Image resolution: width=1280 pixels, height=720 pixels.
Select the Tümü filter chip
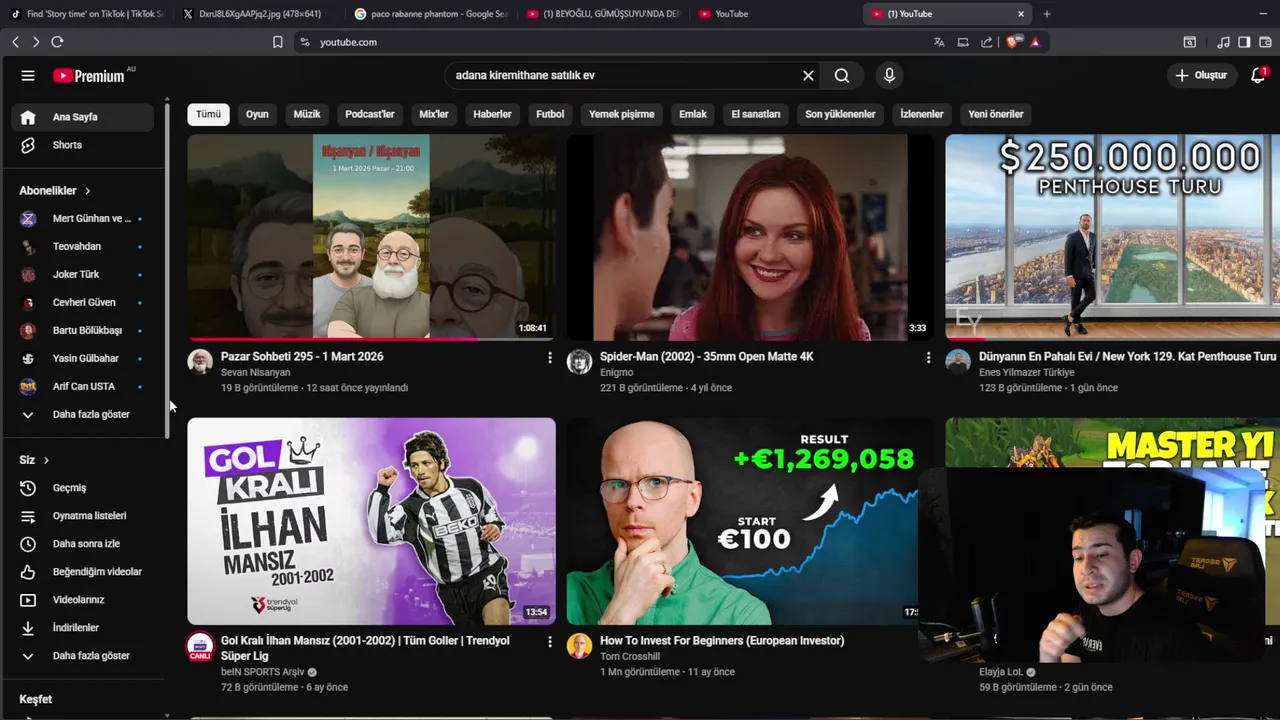pyautogui.click(x=208, y=114)
